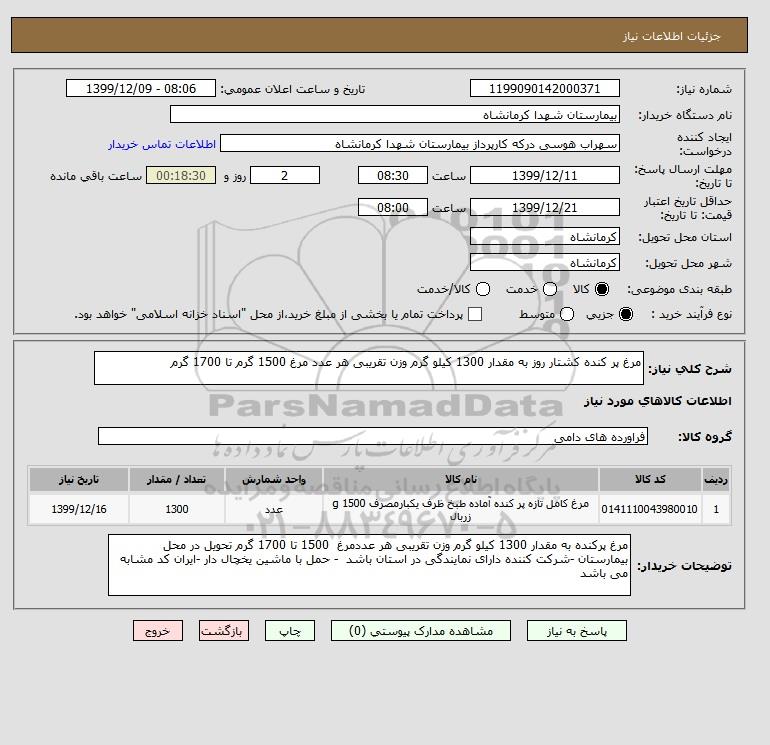
Task: Click the unit cell عدد
Action: (x=274, y=509)
